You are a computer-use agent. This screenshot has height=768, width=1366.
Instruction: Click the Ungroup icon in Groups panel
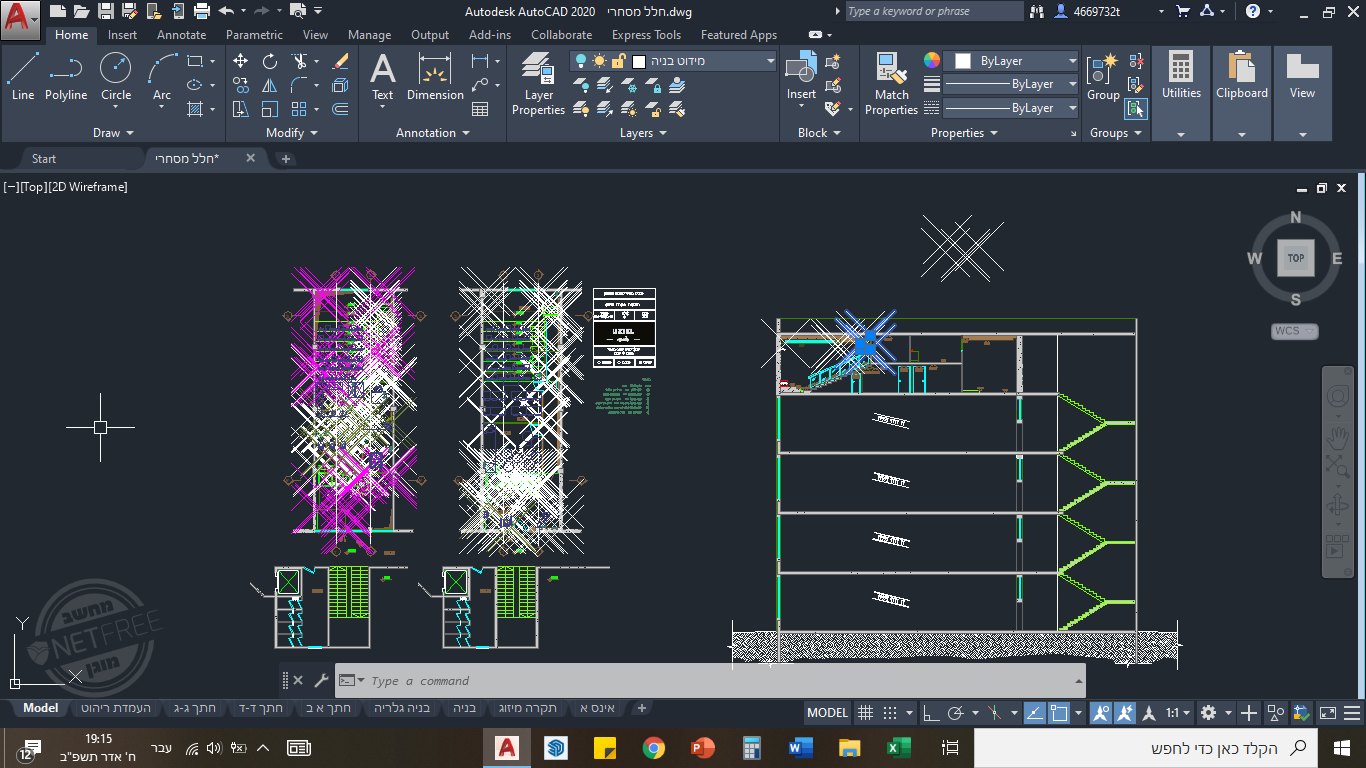pyautogui.click(x=1136, y=61)
